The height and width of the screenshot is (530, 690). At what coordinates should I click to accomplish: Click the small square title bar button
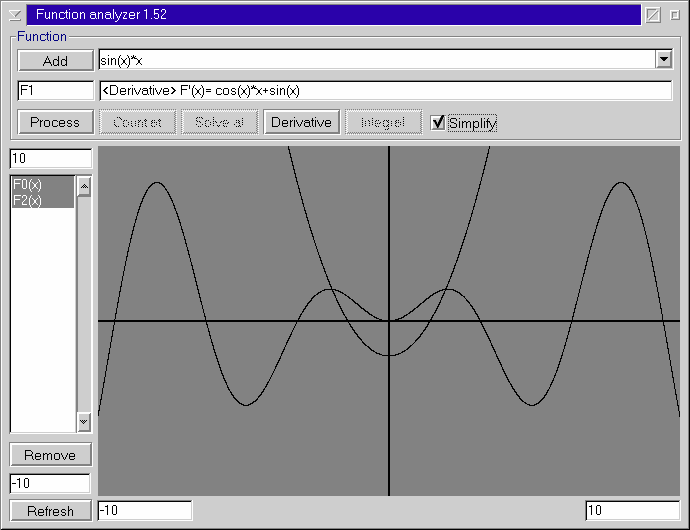point(675,15)
